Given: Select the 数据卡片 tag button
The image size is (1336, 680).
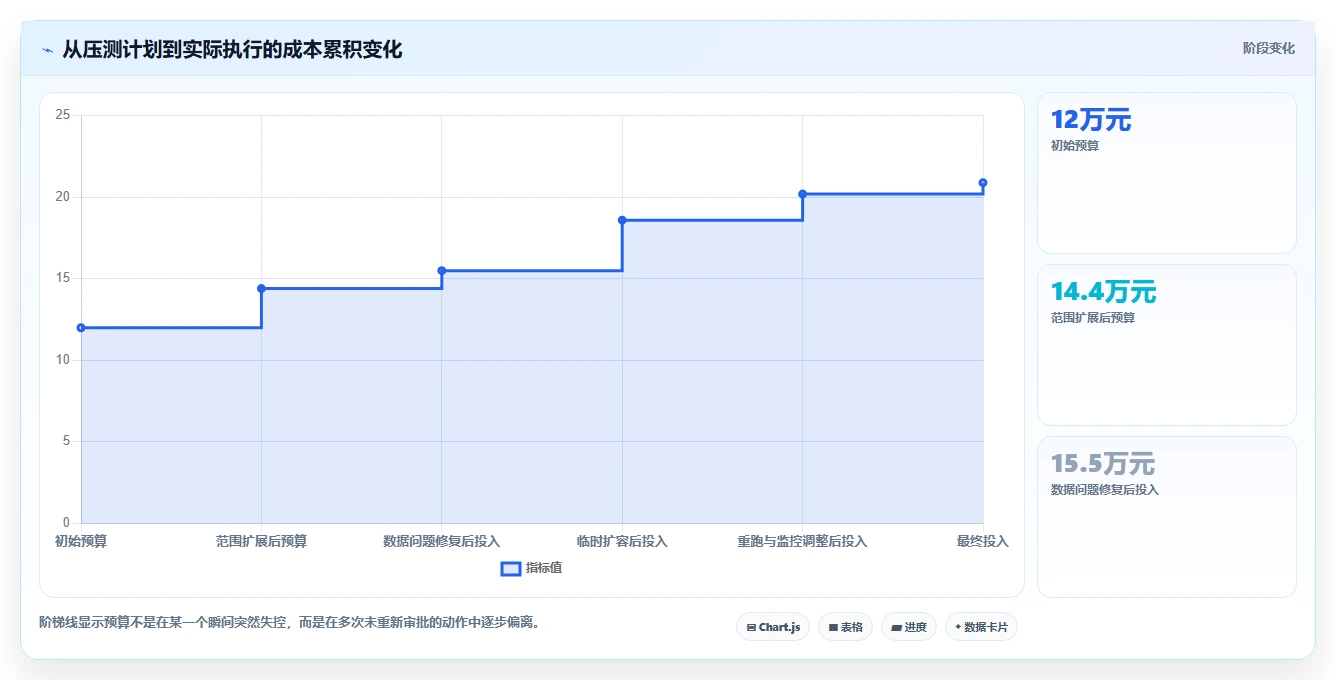Looking at the screenshot, I should click(981, 627).
